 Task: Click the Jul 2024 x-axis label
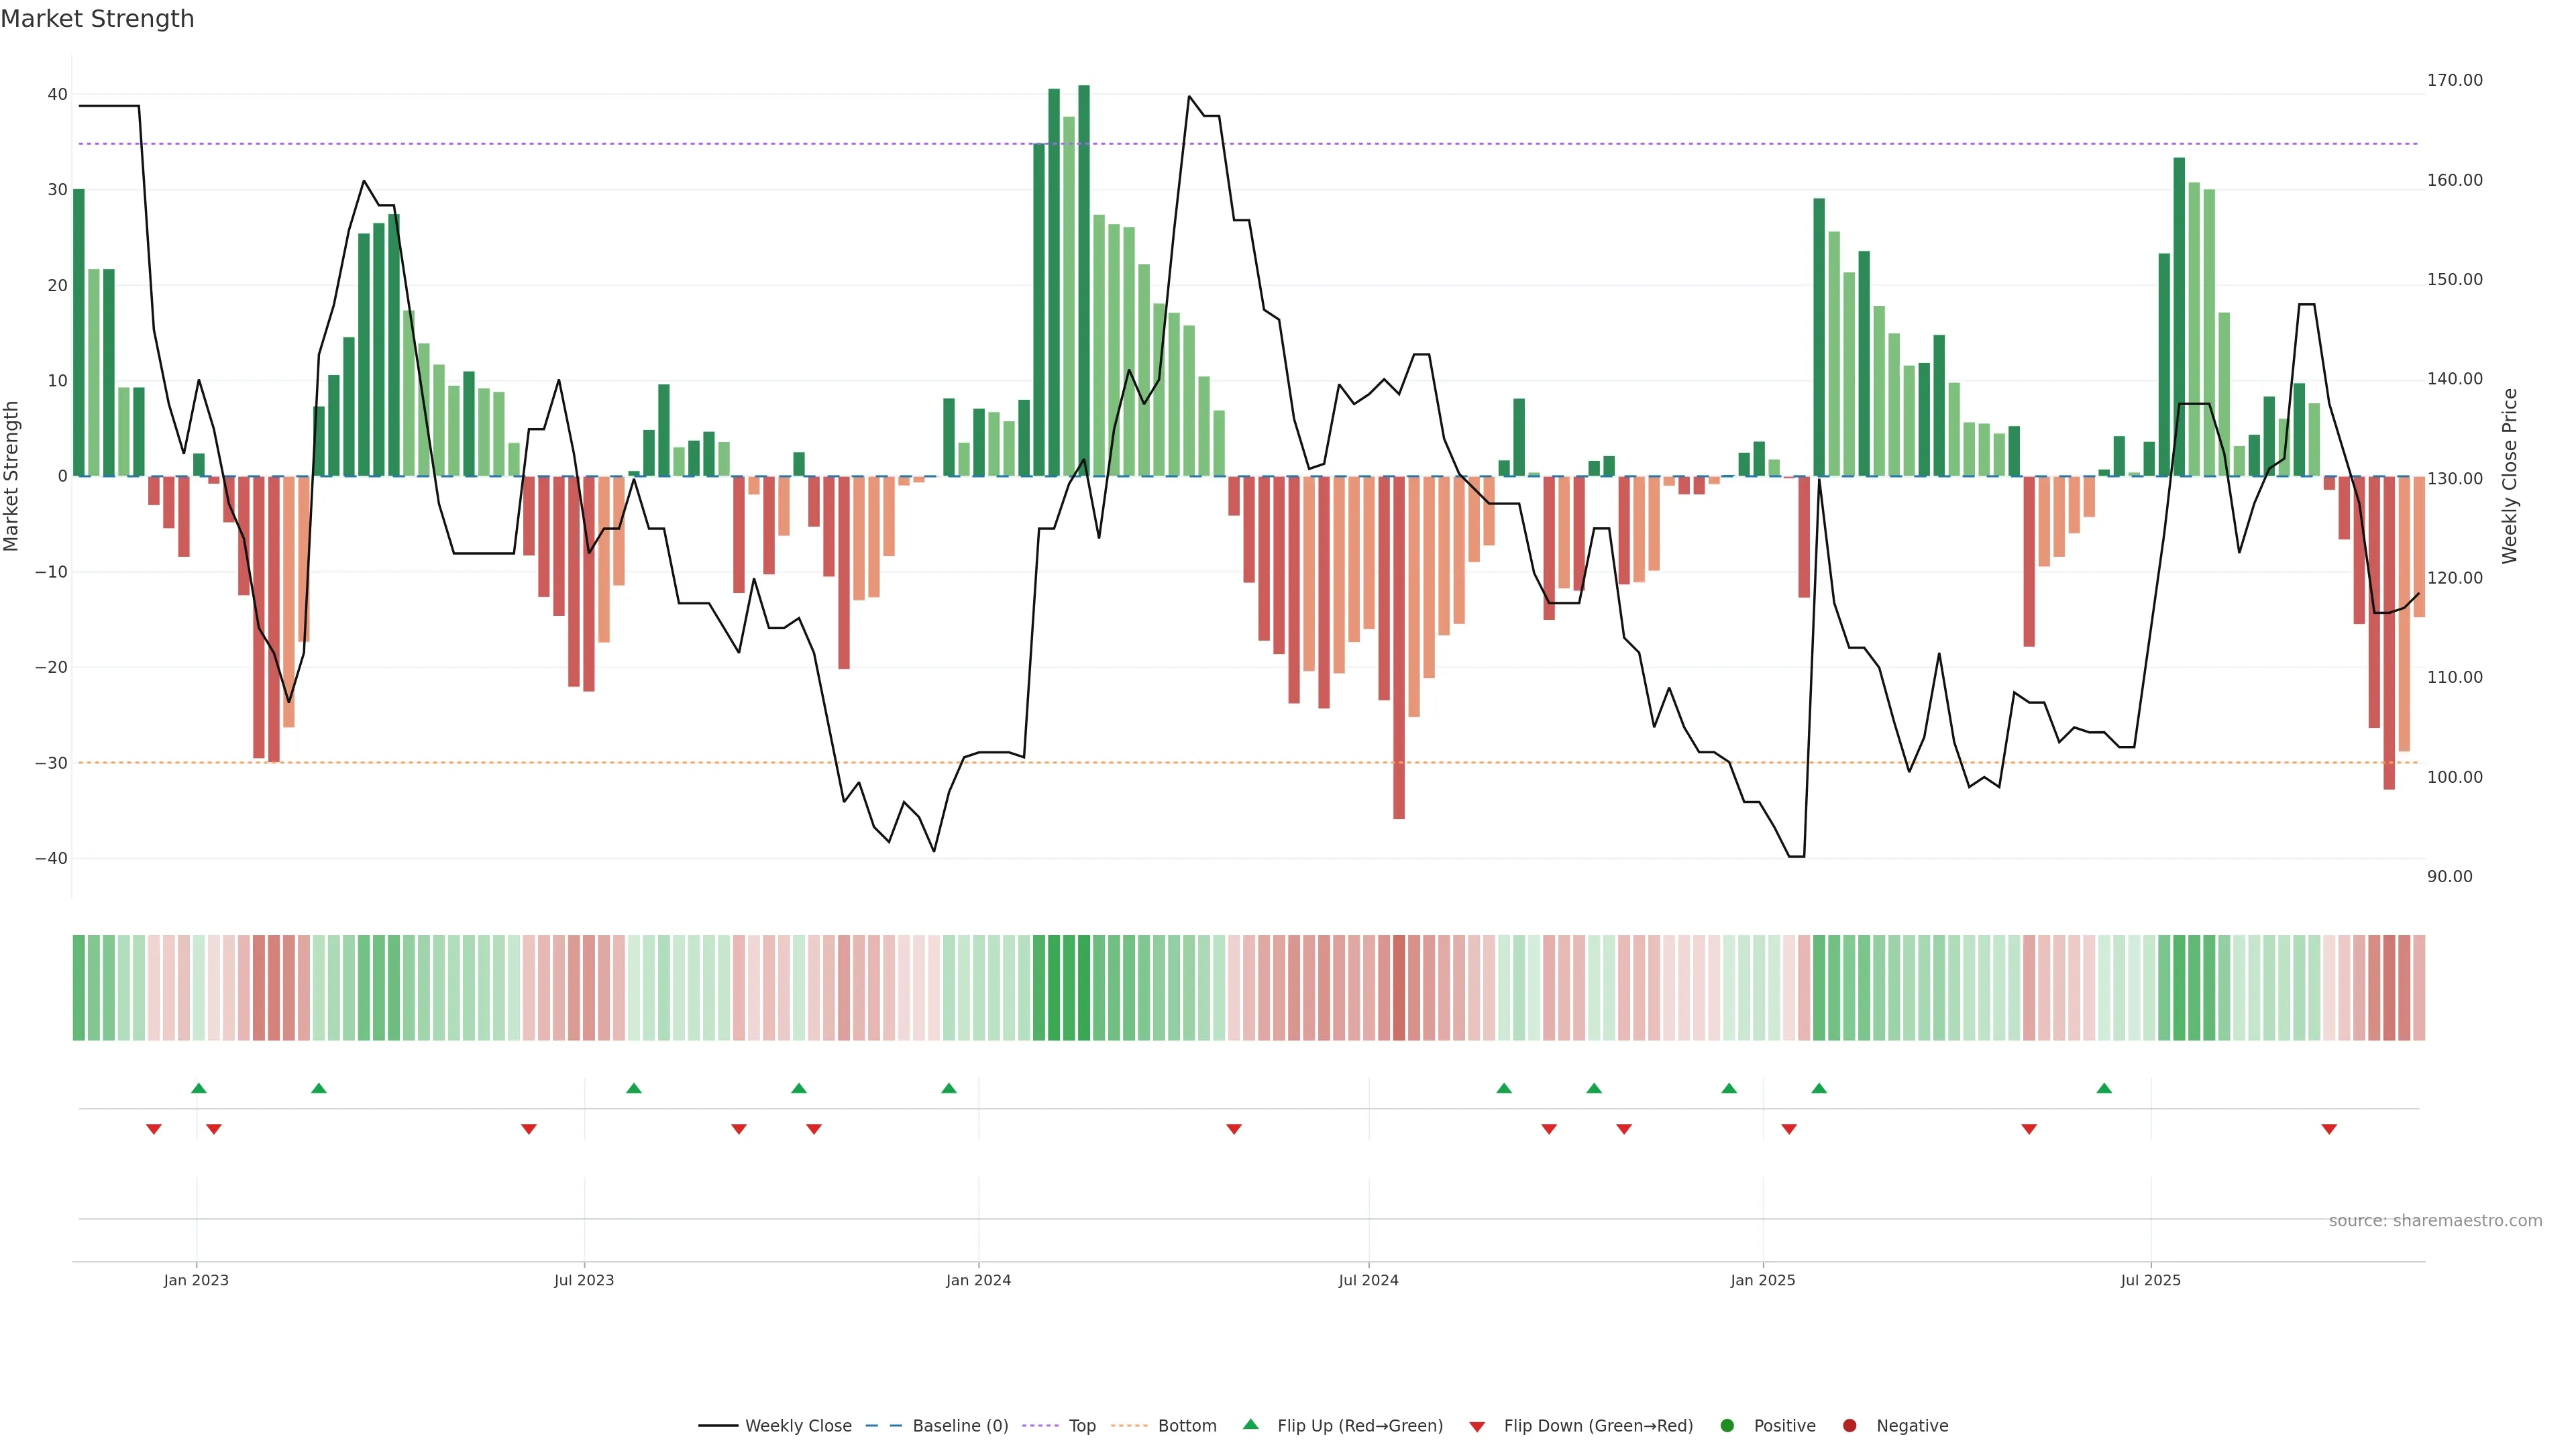pyautogui.click(x=1368, y=1280)
